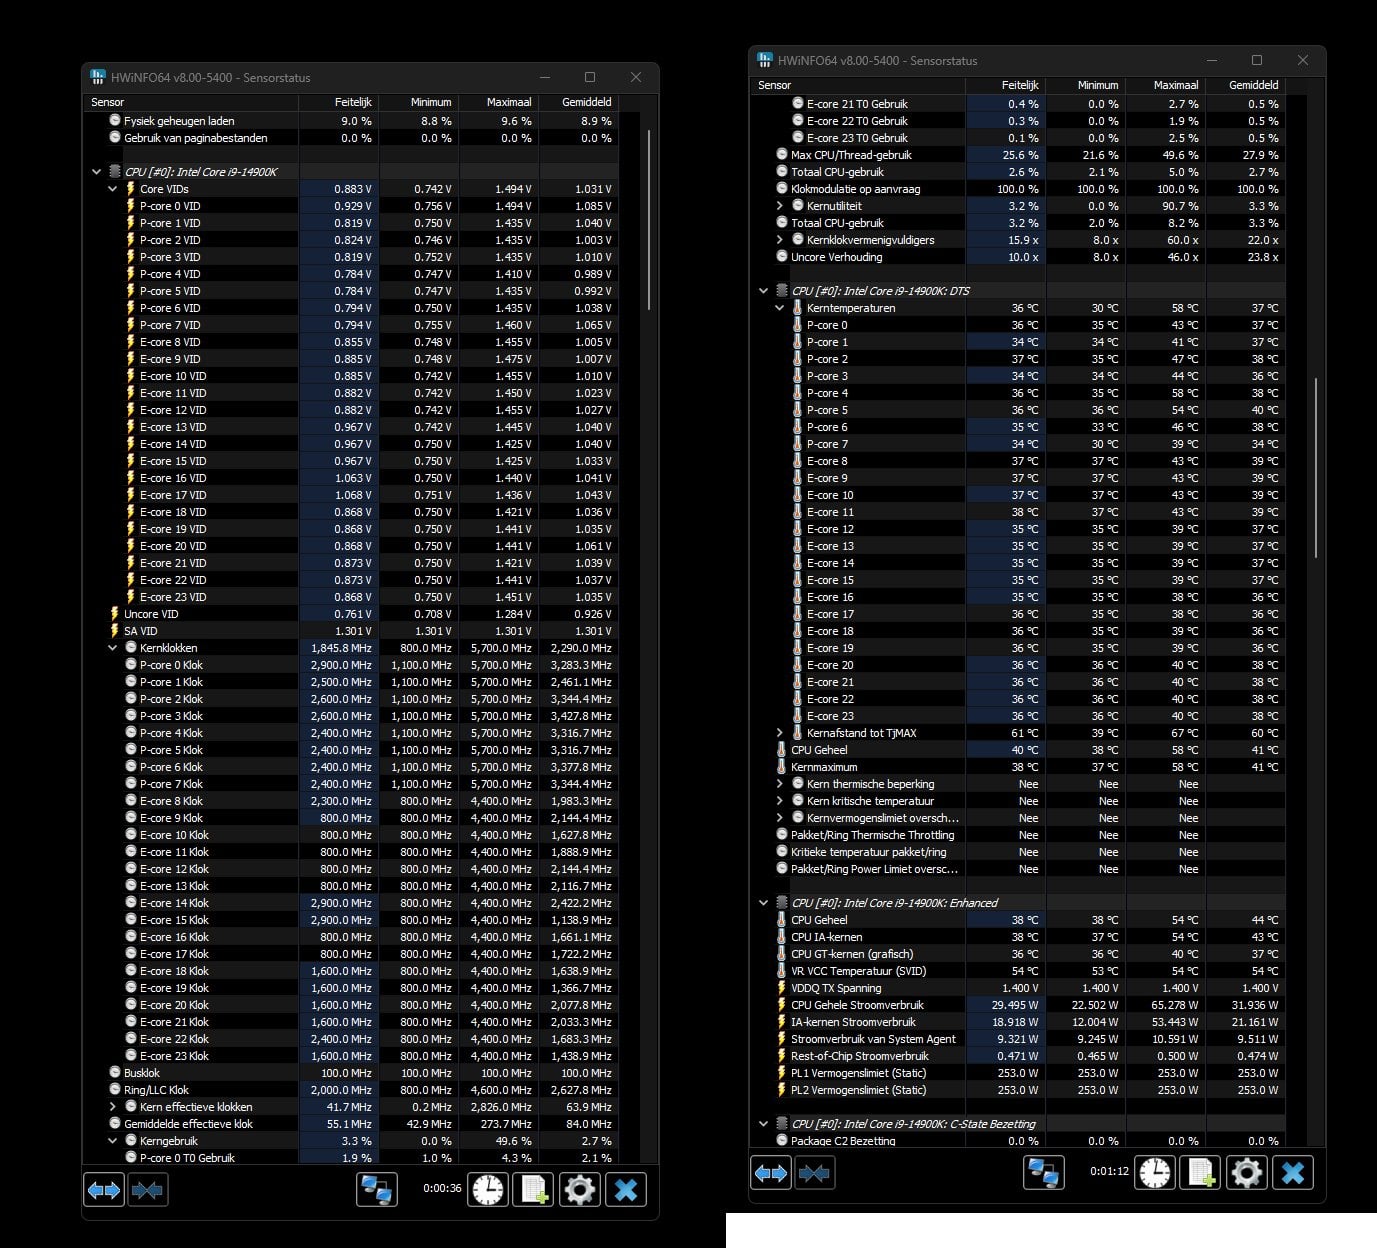Click the bolt icon beside VDDQ TX Spanning
The width and height of the screenshot is (1377, 1248).
[x=781, y=988]
